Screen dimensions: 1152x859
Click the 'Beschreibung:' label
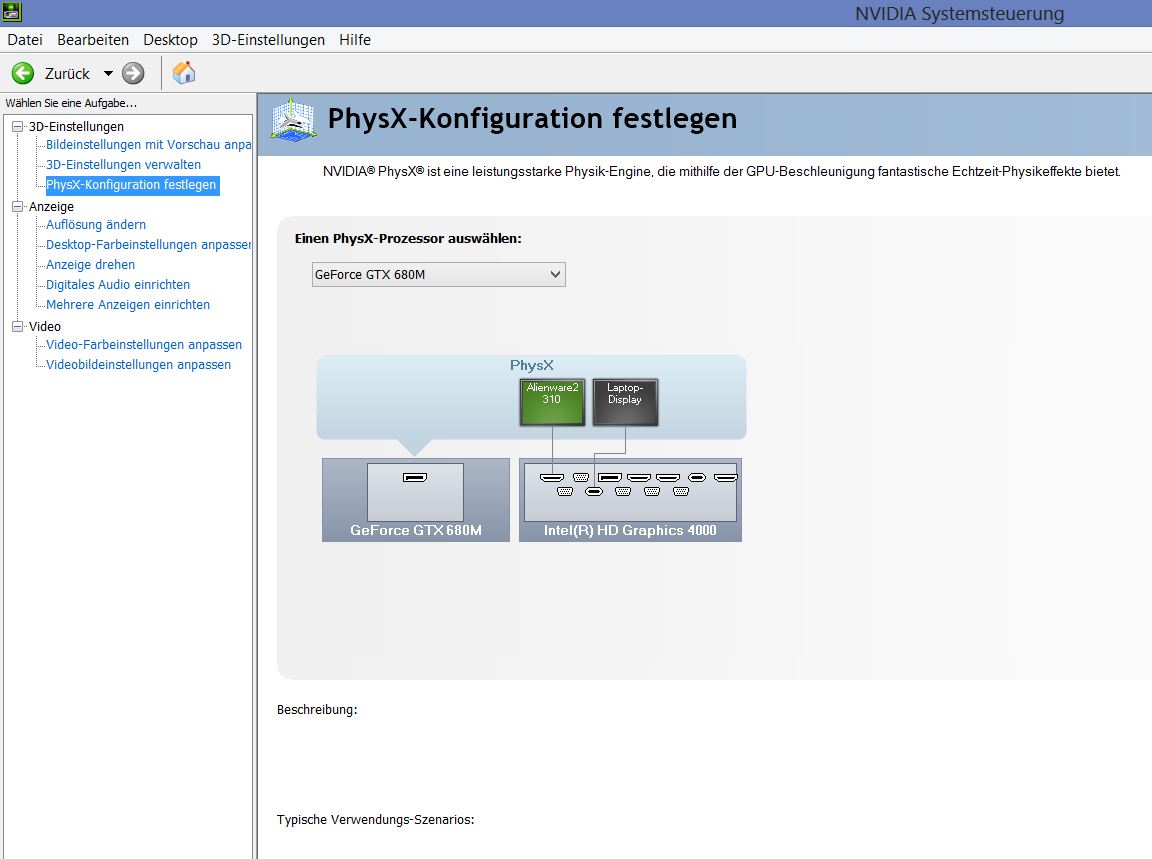click(317, 710)
